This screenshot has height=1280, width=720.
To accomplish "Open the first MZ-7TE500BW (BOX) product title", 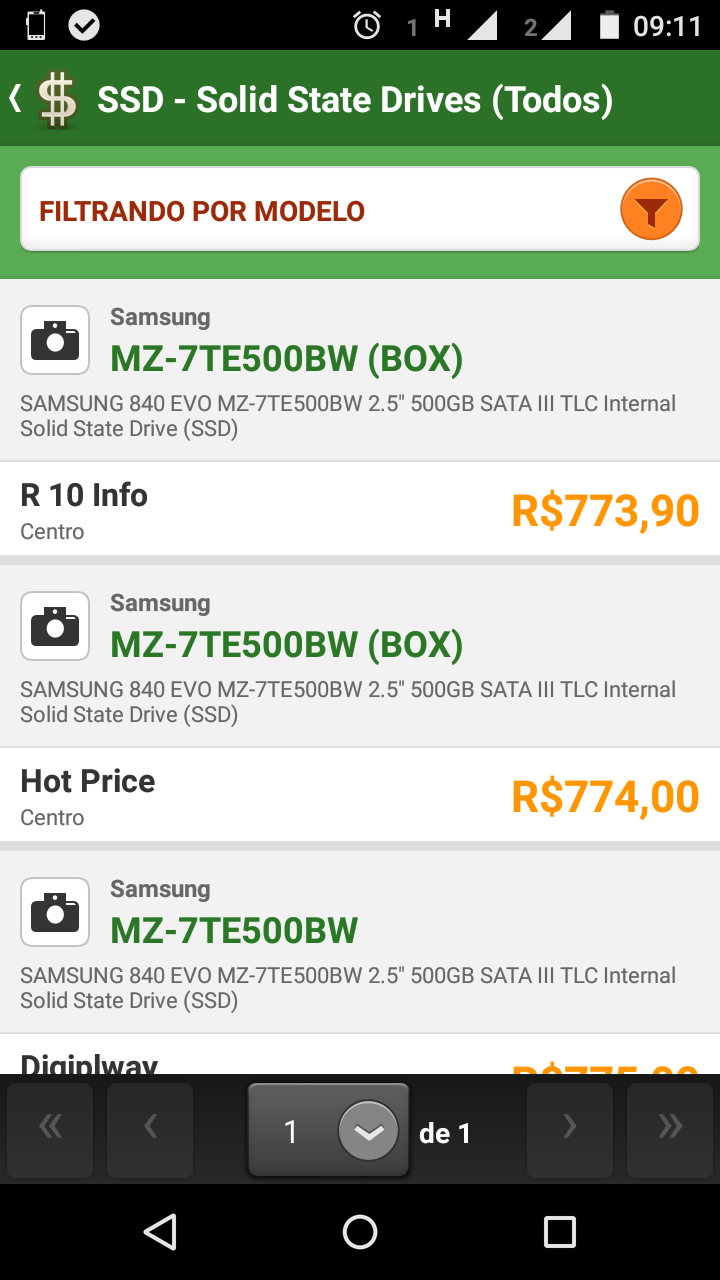I will [287, 359].
